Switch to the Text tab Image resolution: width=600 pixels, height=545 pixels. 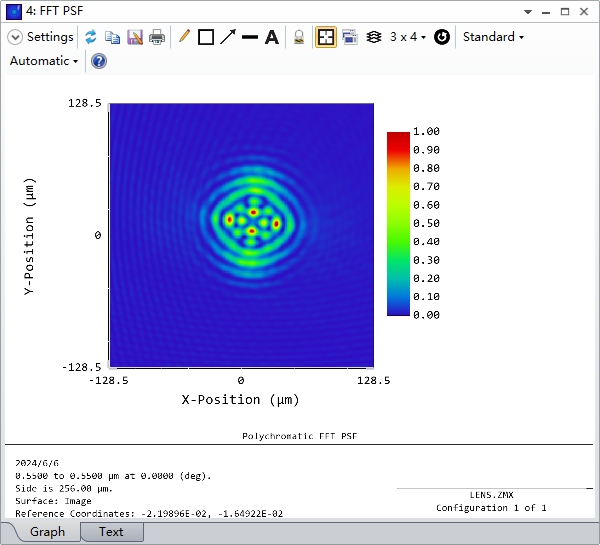click(111, 532)
